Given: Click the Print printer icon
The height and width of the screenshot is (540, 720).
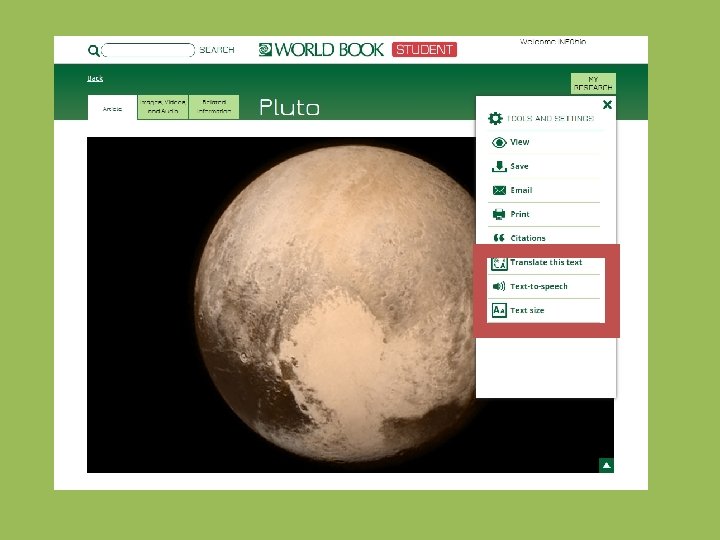Looking at the screenshot, I should click(499, 214).
